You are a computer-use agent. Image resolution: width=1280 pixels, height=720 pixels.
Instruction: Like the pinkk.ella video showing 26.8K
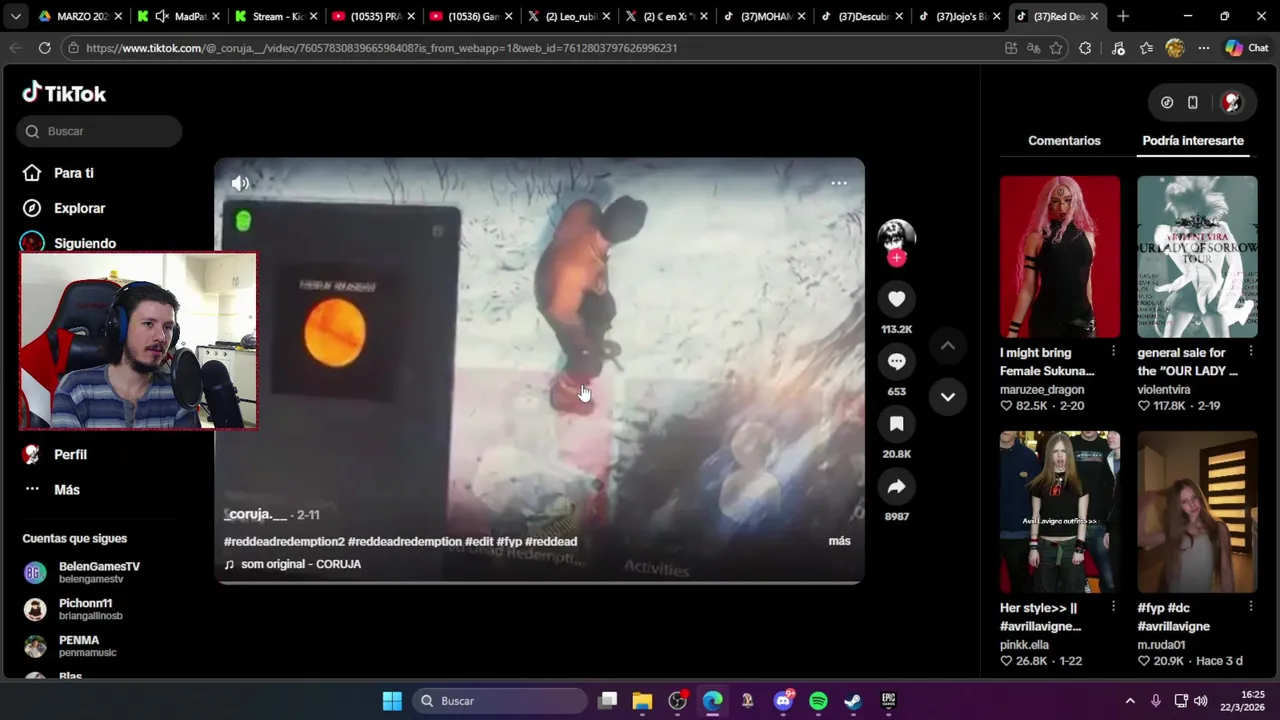click(1006, 661)
